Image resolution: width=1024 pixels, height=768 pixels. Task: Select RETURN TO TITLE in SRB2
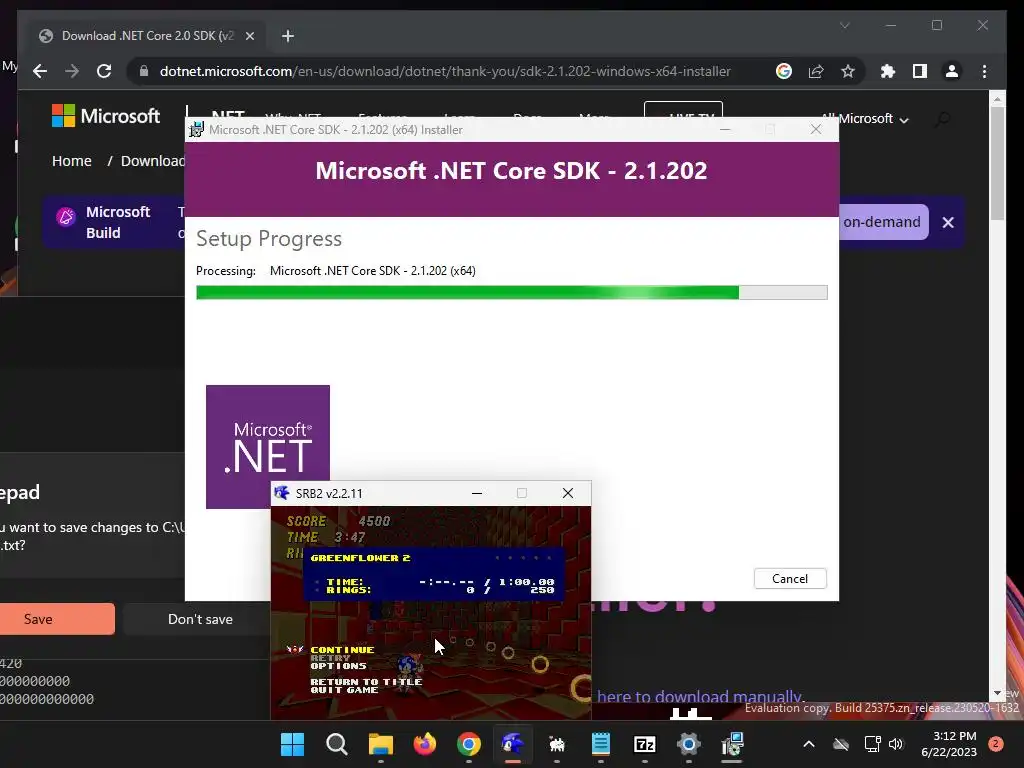pos(366,682)
